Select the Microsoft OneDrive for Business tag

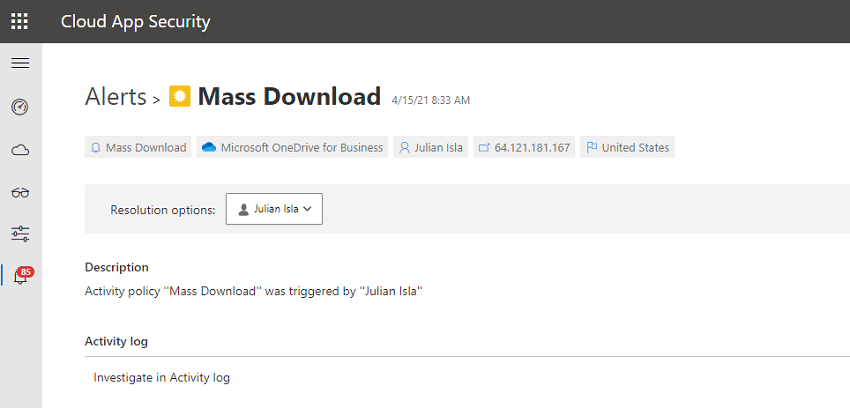click(293, 147)
